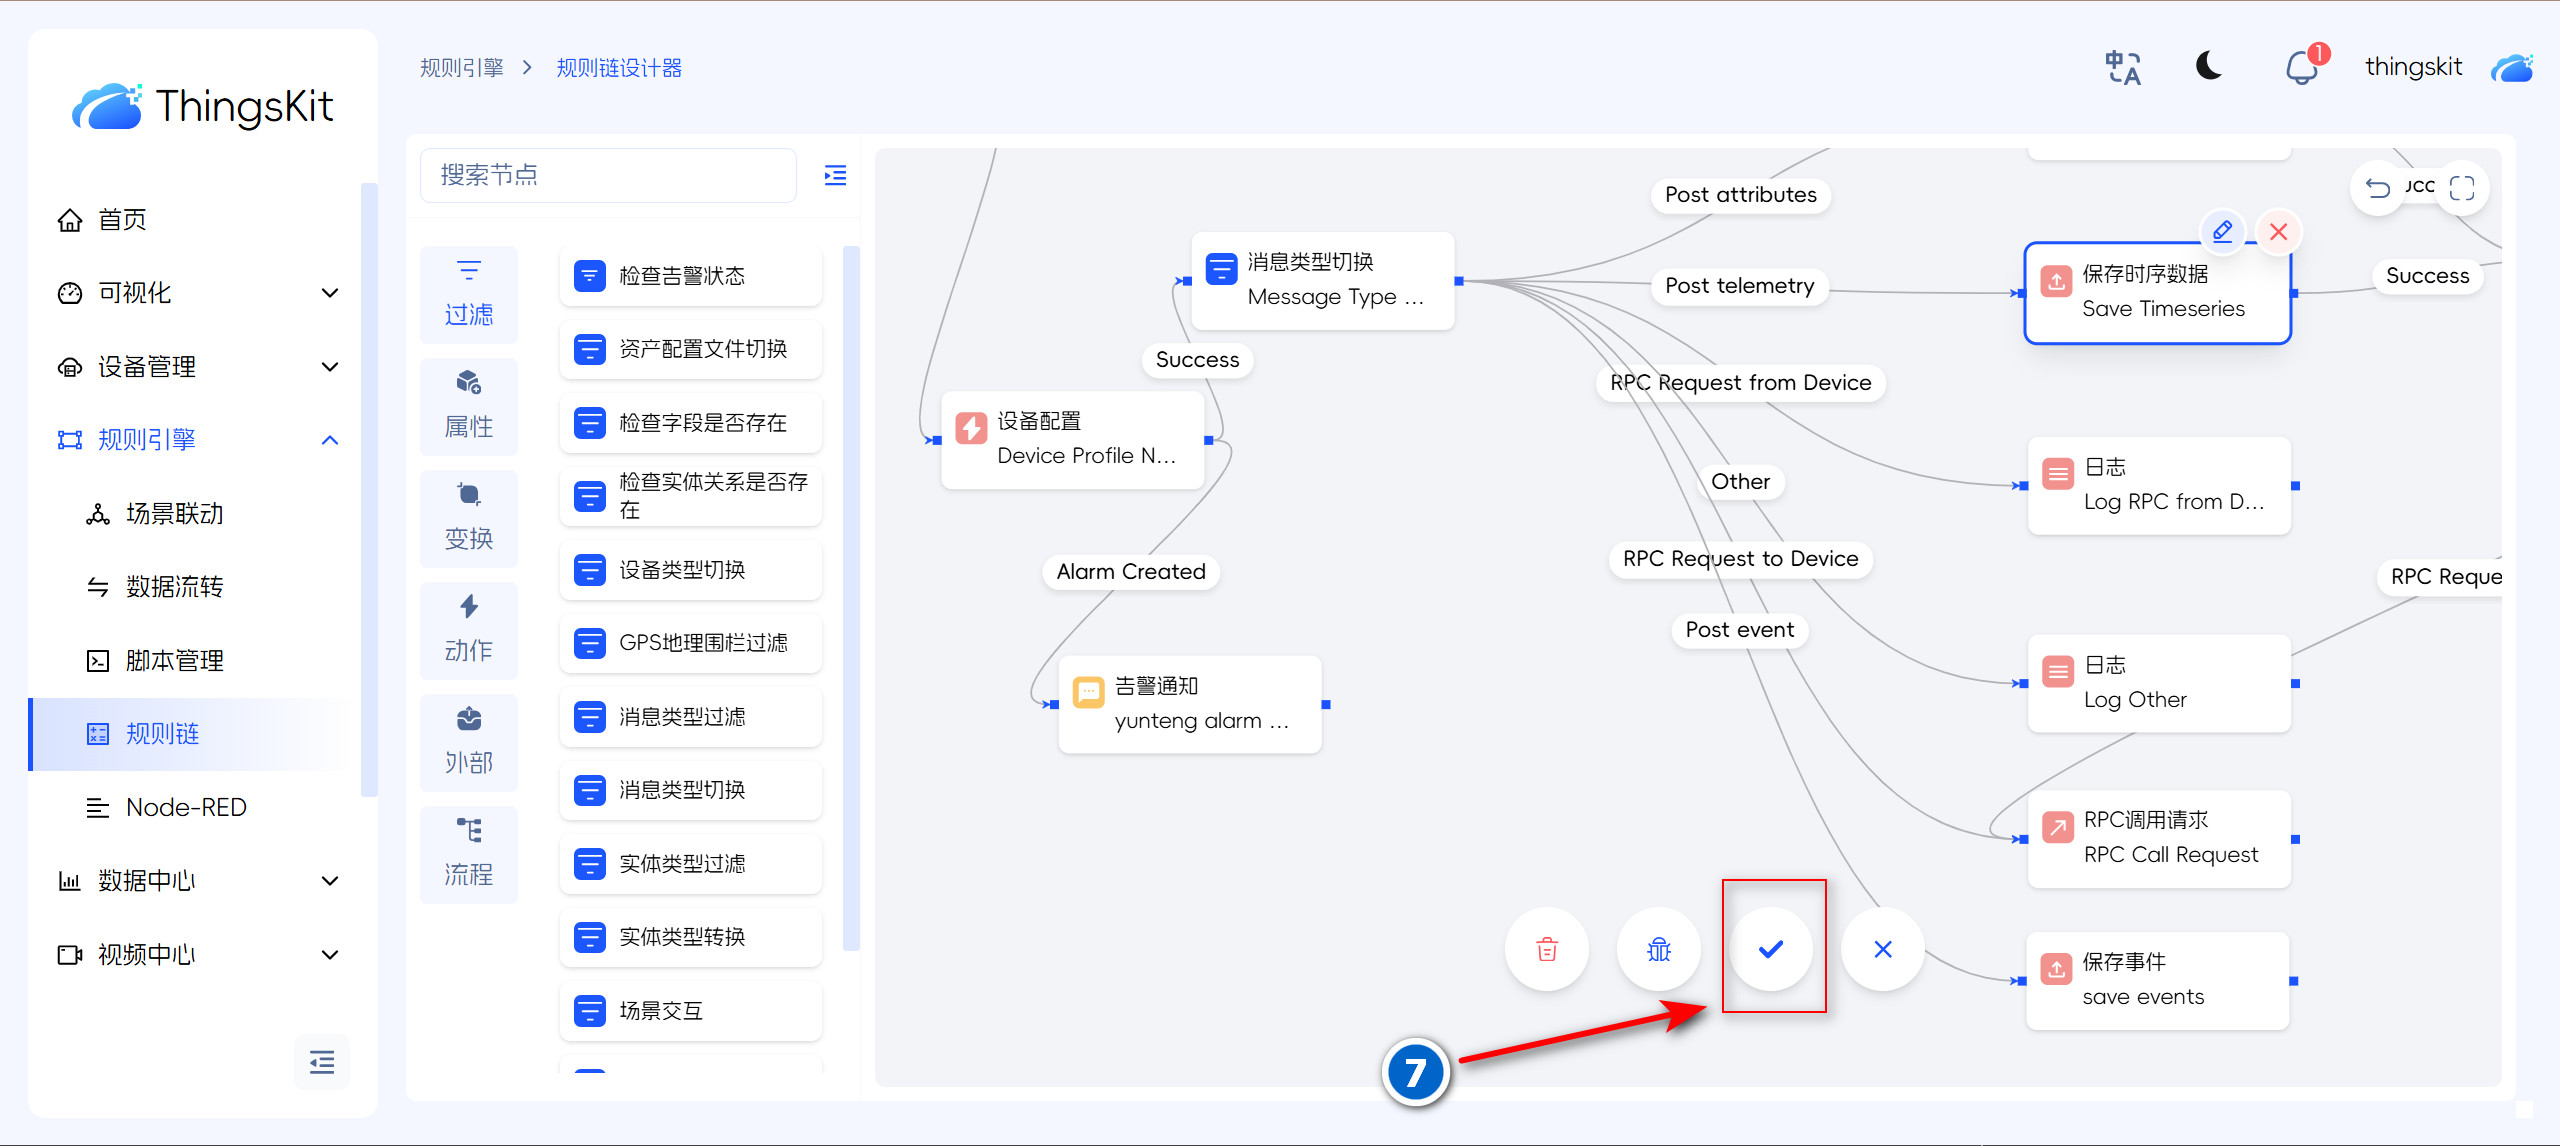The width and height of the screenshot is (2560, 1146).
Task: Select the GPS地理围栏过滤 node
Action: point(690,643)
